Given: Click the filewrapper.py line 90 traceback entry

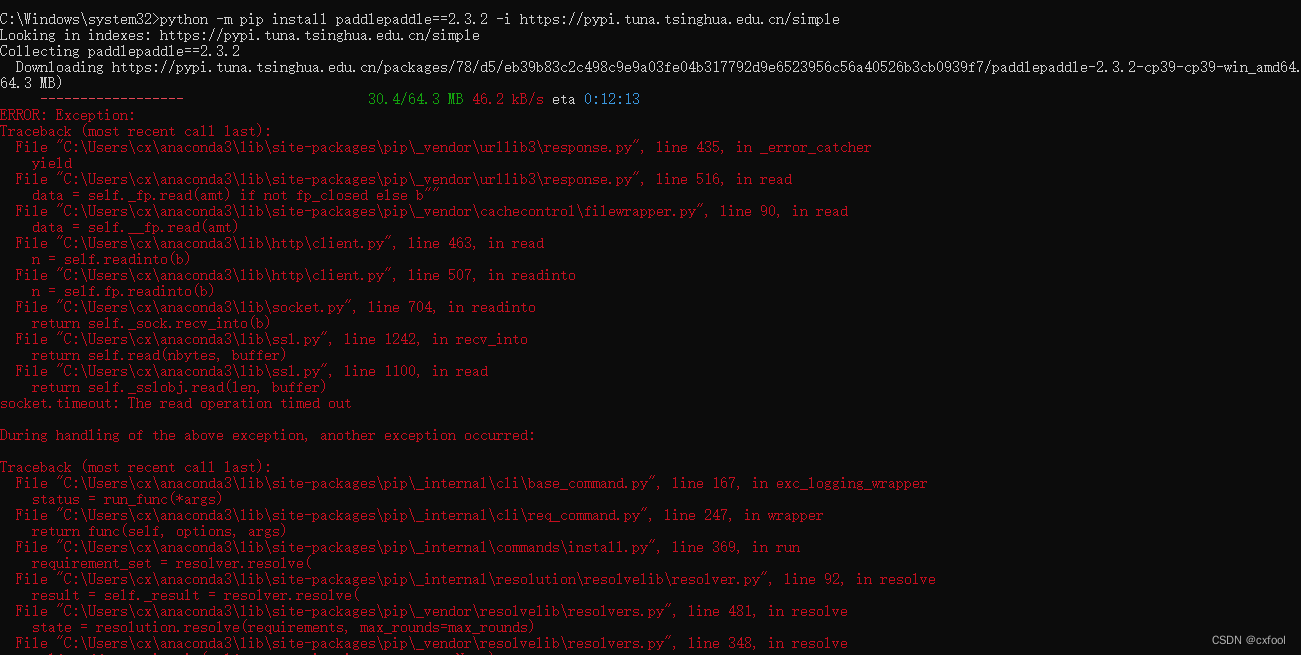Looking at the screenshot, I should tap(430, 211).
